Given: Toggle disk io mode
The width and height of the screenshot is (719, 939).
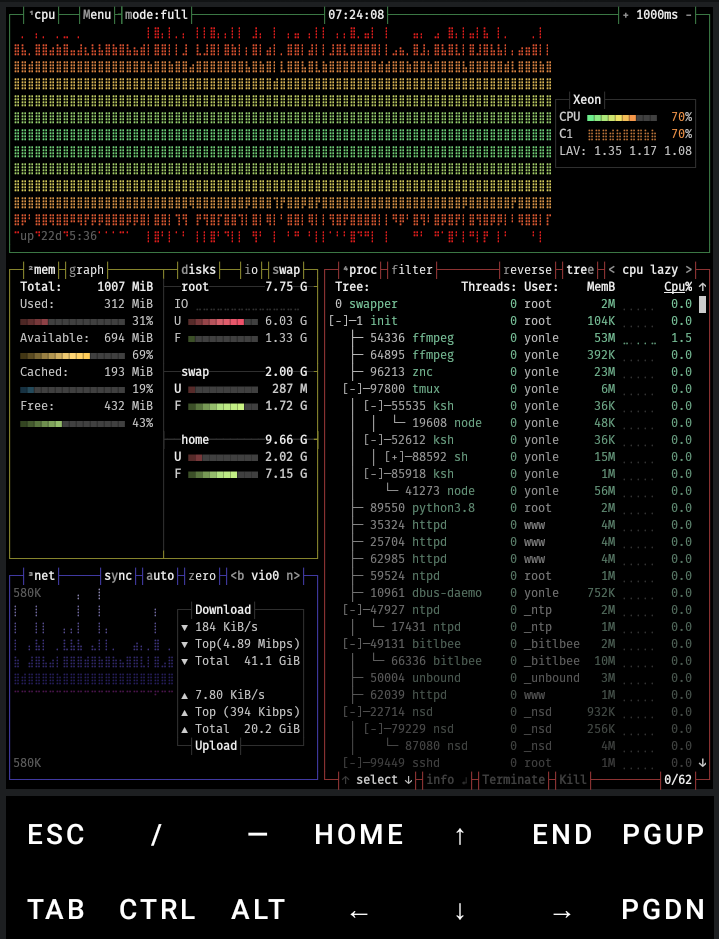Looking at the screenshot, I should pyautogui.click(x=251, y=270).
